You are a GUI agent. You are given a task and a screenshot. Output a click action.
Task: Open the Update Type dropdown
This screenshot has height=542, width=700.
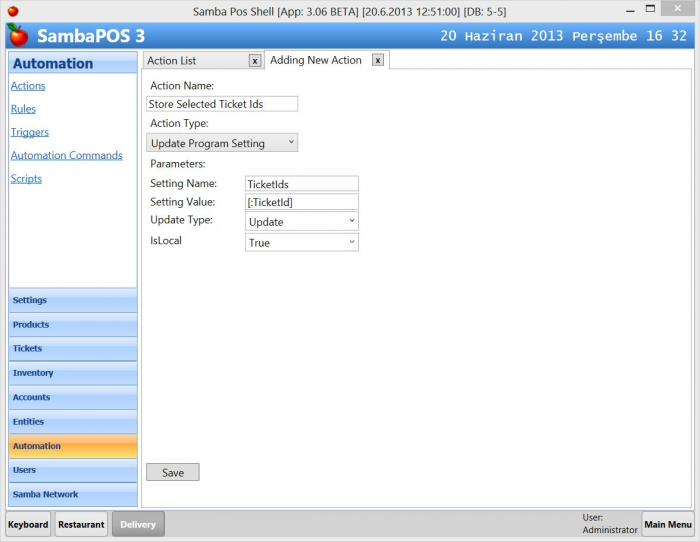(301, 221)
